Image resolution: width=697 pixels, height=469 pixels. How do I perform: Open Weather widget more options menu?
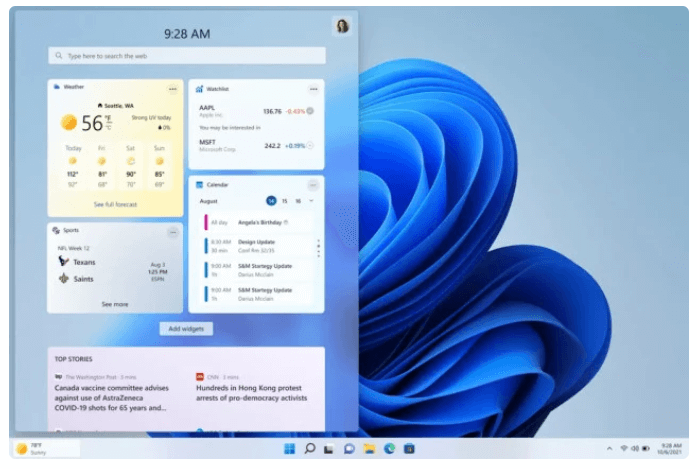coord(172,89)
